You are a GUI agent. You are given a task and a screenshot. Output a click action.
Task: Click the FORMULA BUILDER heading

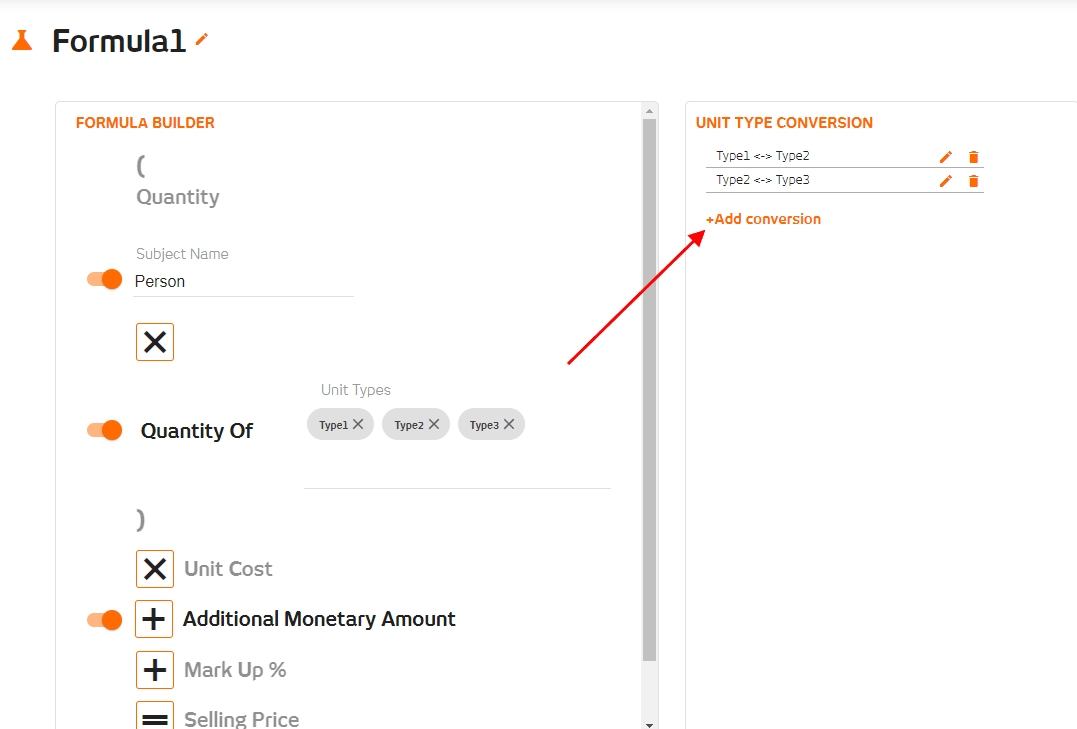click(x=145, y=123)
